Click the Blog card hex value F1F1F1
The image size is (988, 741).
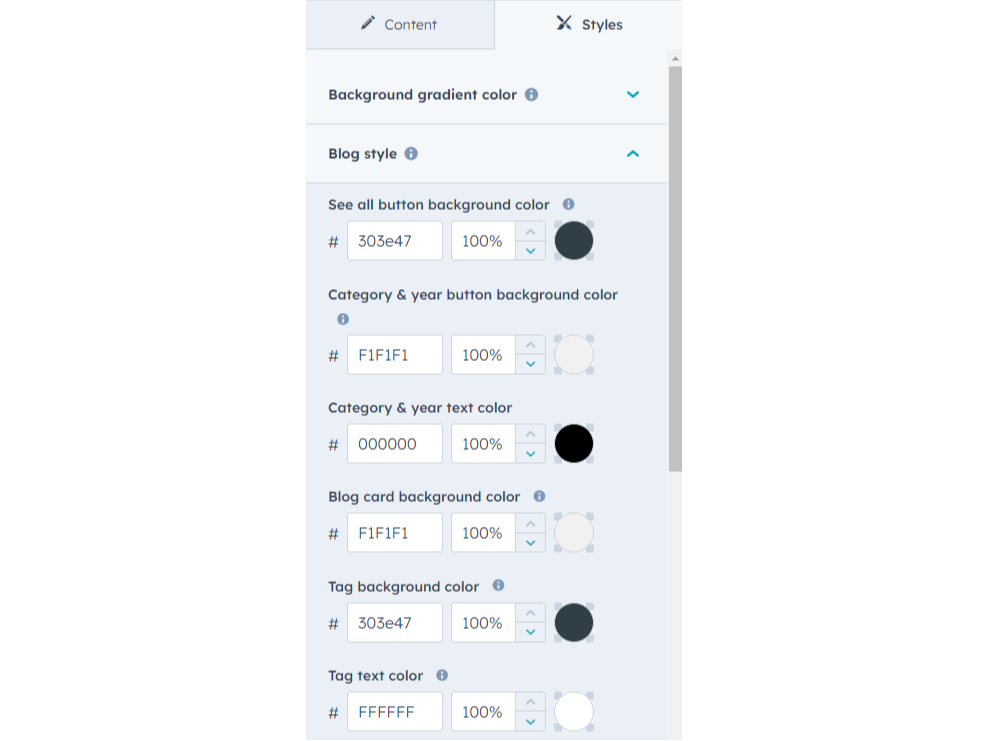pos(394,532)
